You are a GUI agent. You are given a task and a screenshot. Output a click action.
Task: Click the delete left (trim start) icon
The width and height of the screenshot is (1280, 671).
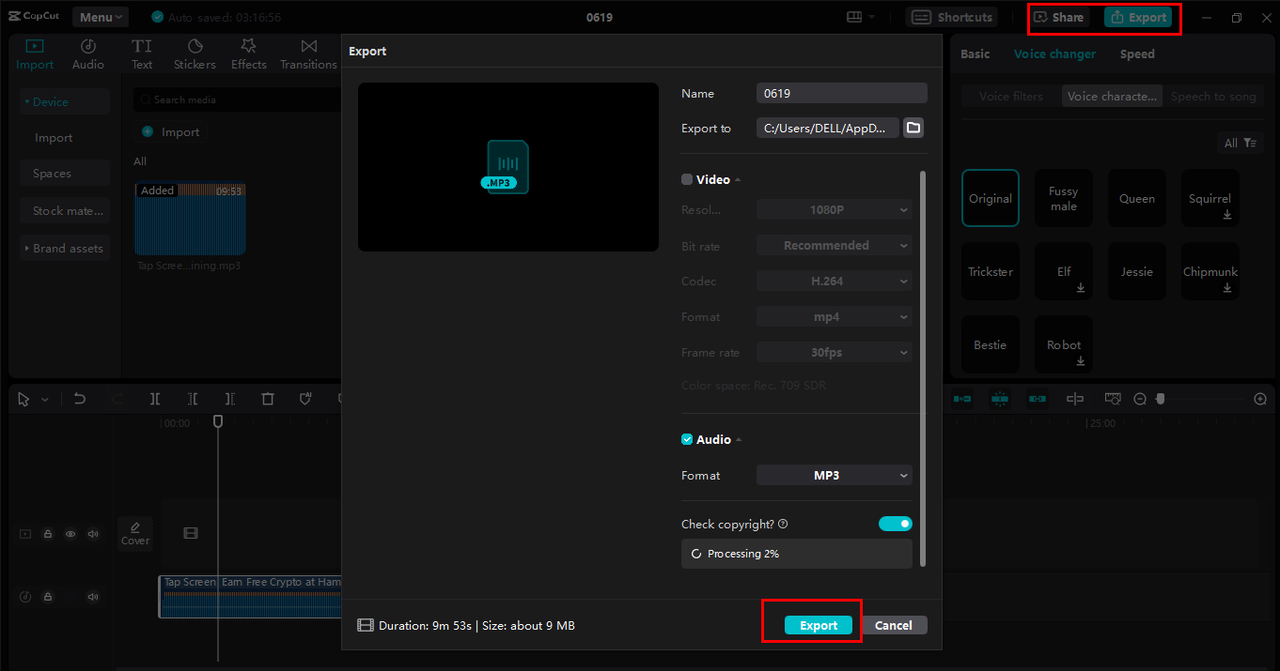coord(193,399)
